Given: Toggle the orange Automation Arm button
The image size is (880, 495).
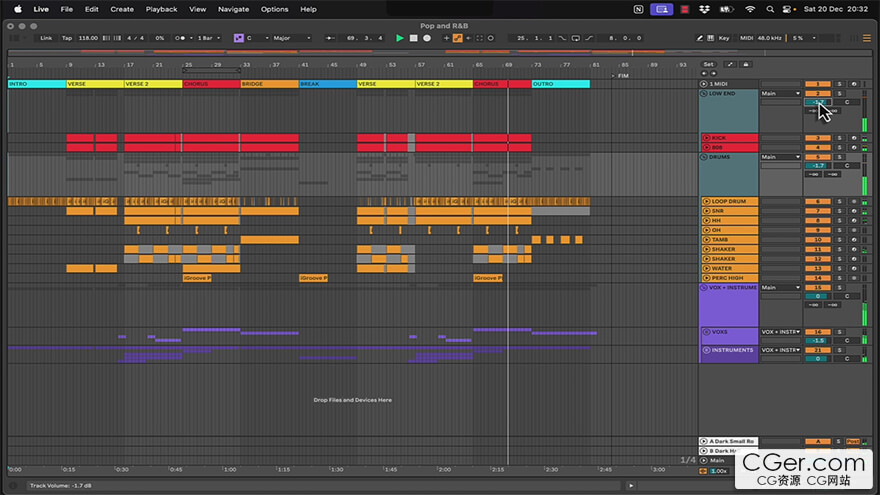Looking at the screenshot, I should [x=457, y=38].
